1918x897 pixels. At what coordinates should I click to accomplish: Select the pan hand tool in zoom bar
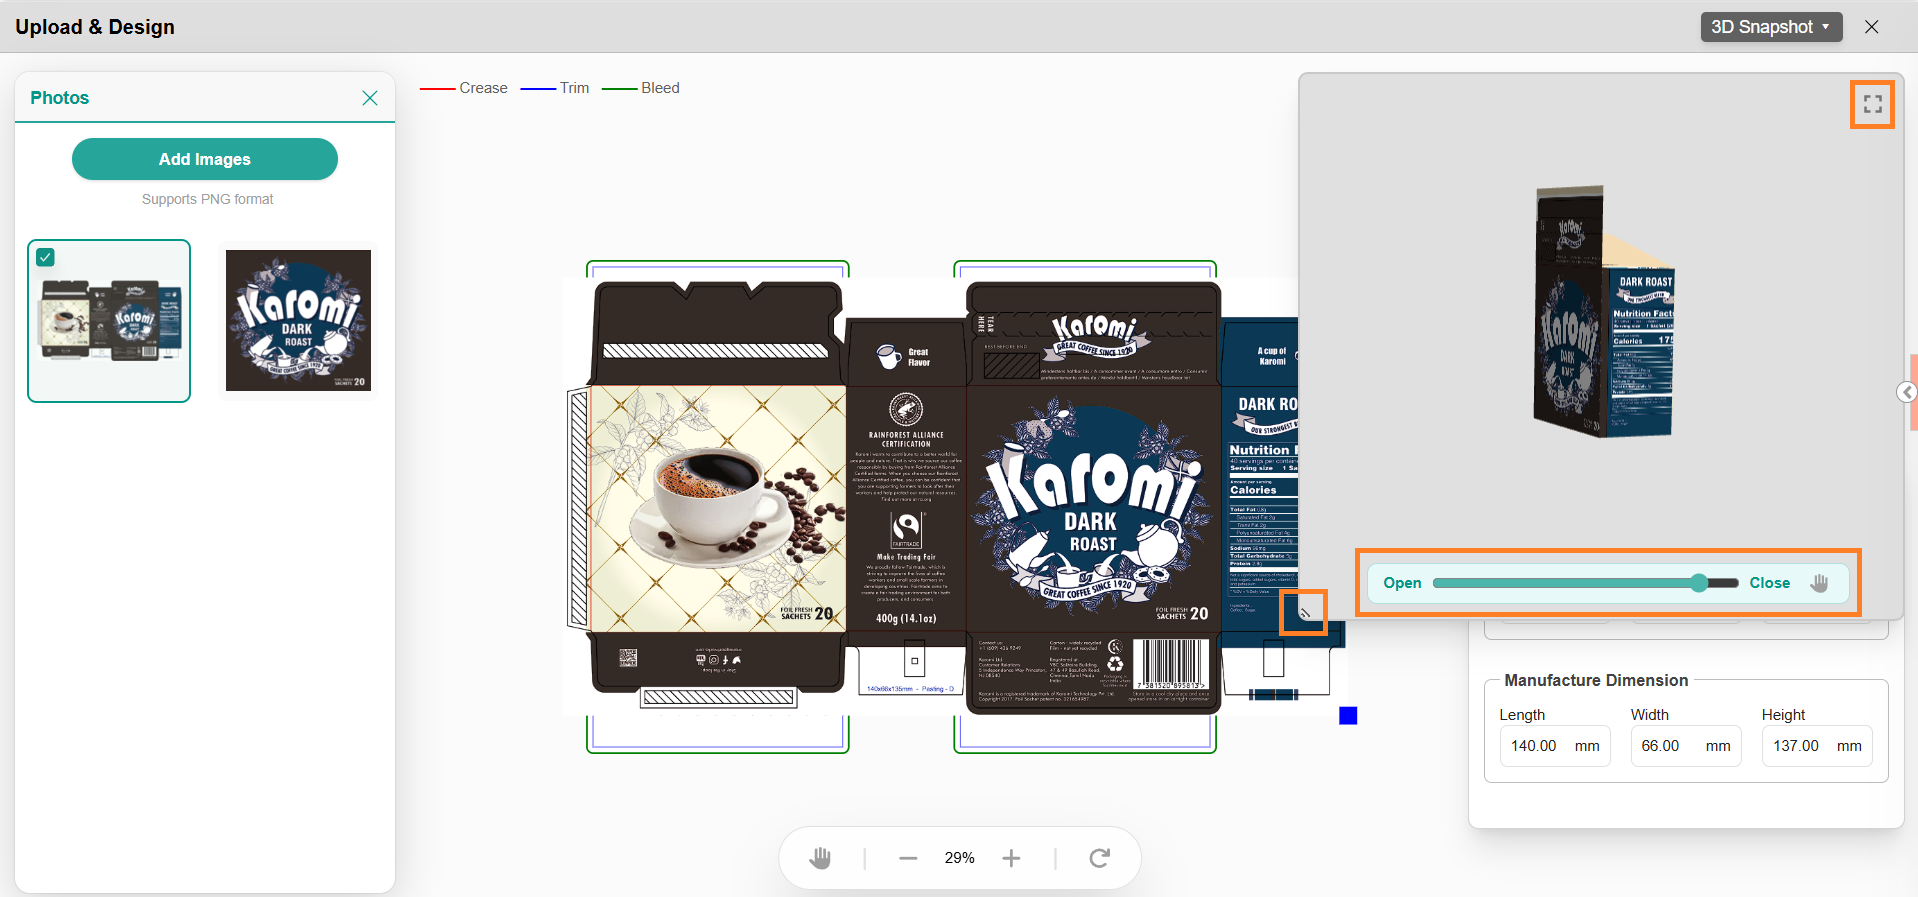point(820,858)
